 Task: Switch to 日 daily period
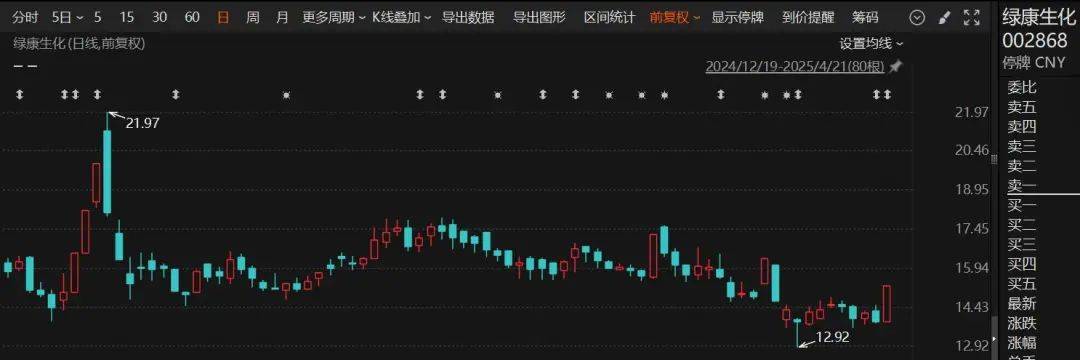pos(223,17)
